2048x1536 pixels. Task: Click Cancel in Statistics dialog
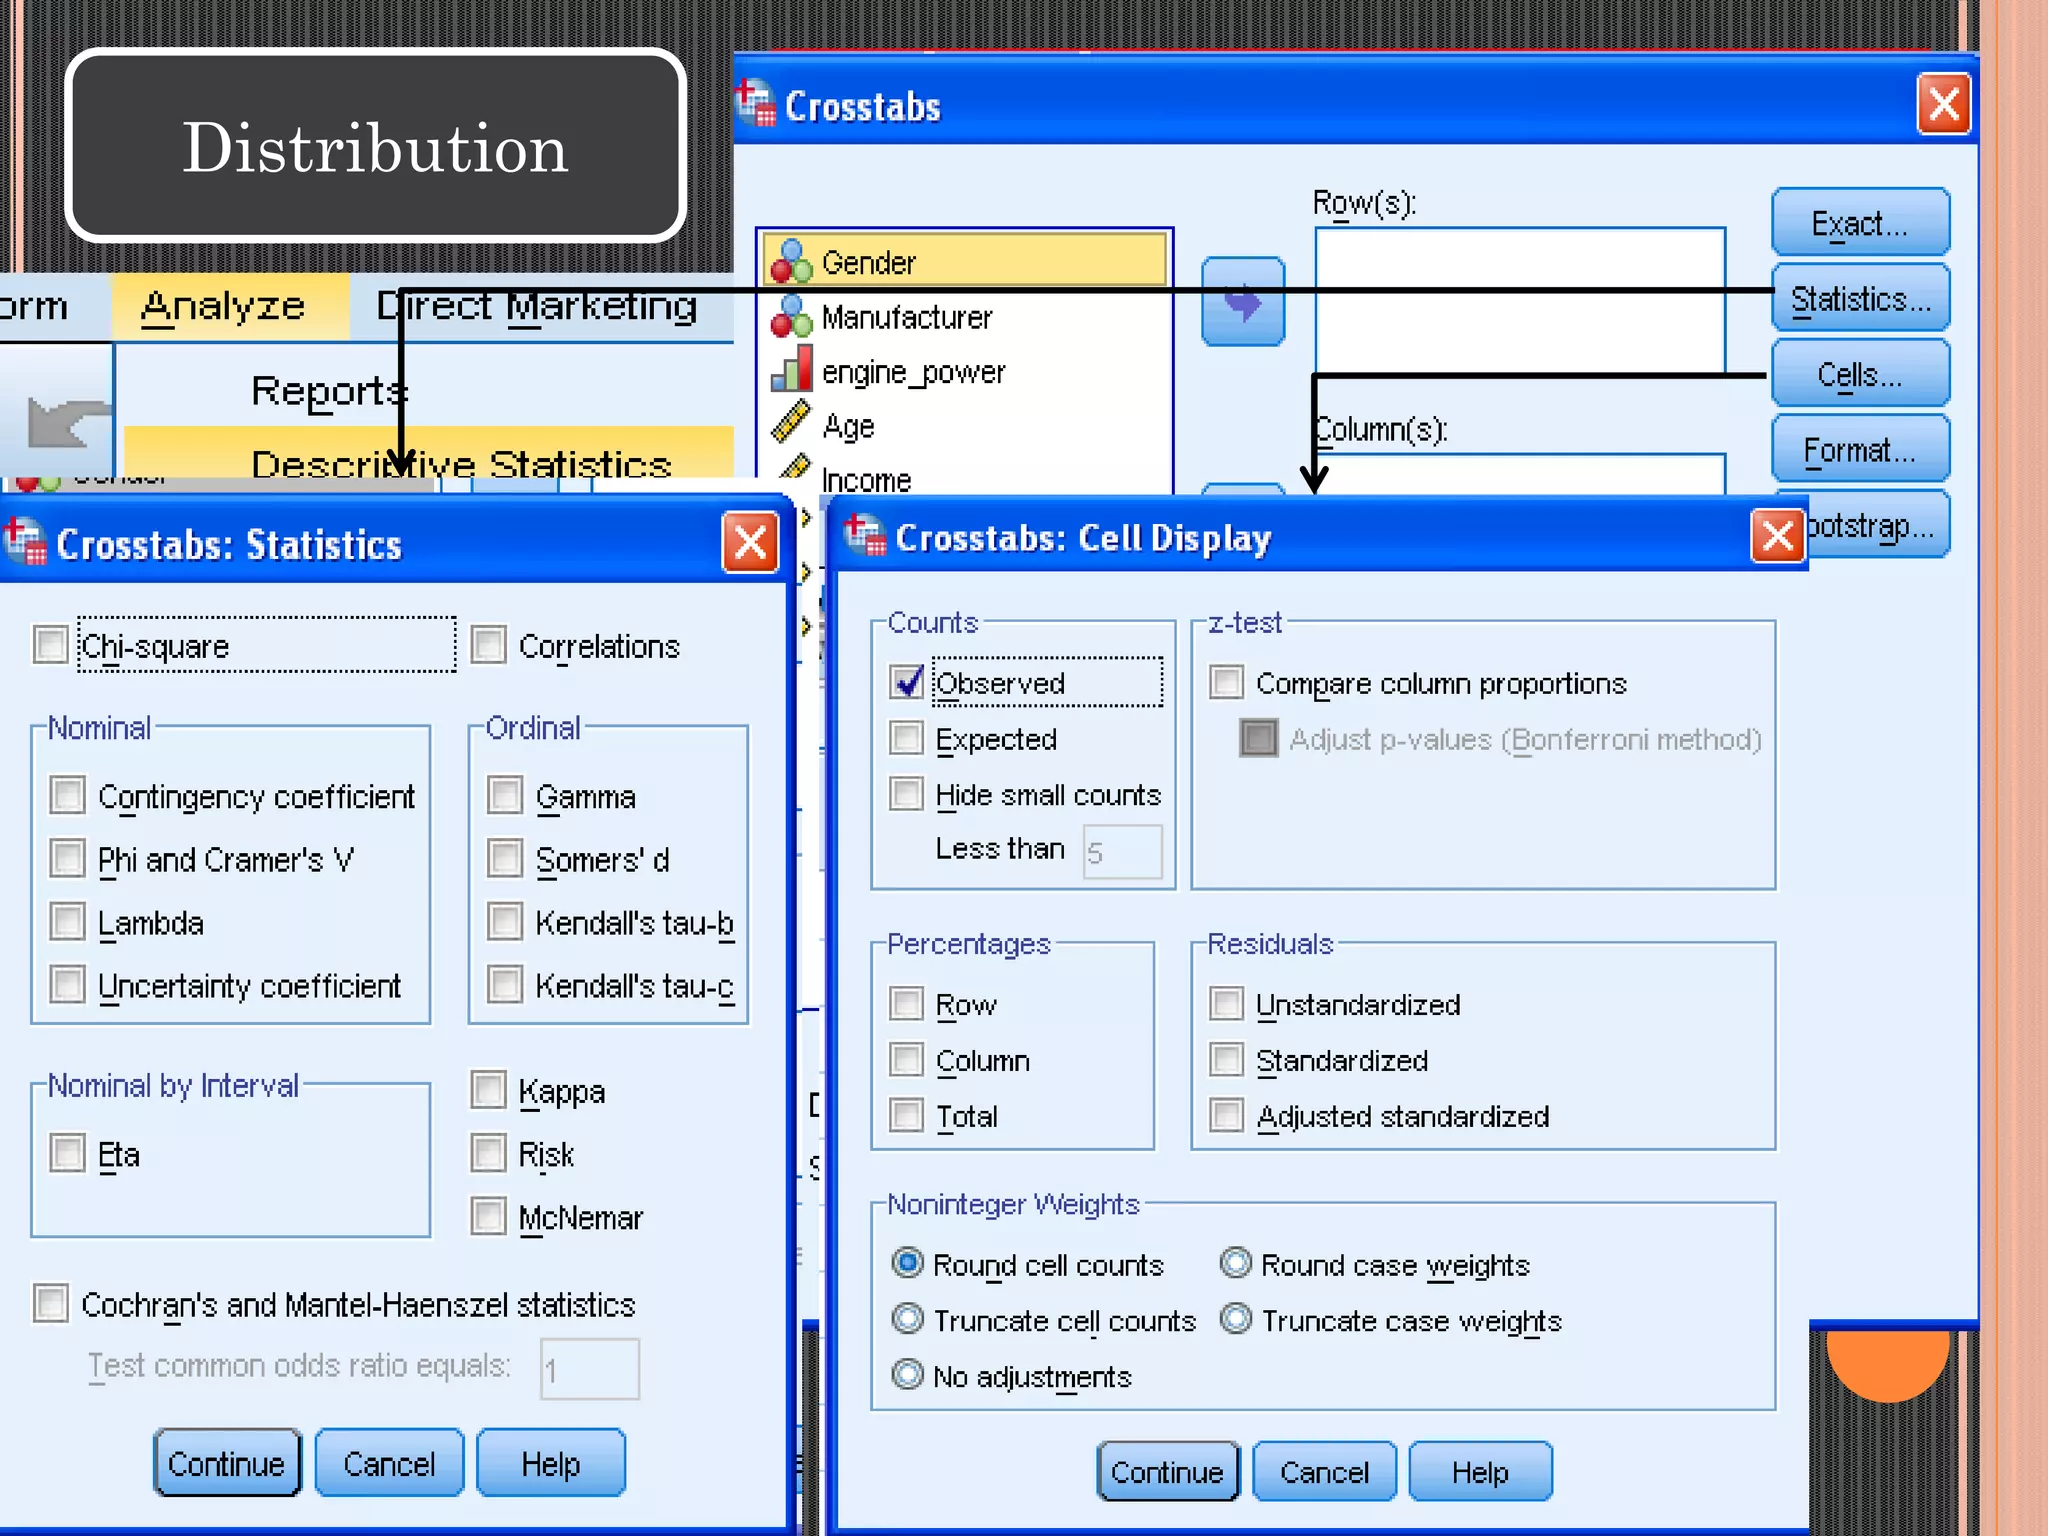(x=389, y=1463)
